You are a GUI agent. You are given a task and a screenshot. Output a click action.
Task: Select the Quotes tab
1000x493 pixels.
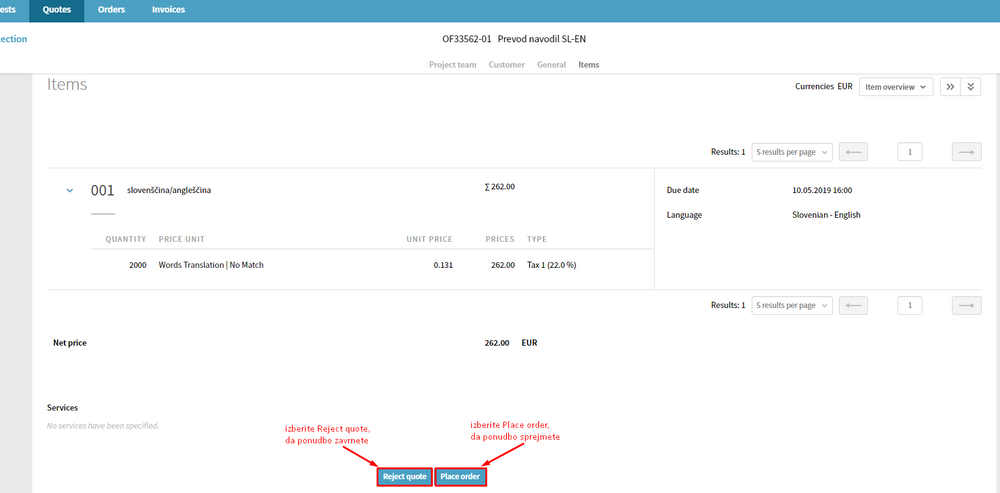[56, 10]
